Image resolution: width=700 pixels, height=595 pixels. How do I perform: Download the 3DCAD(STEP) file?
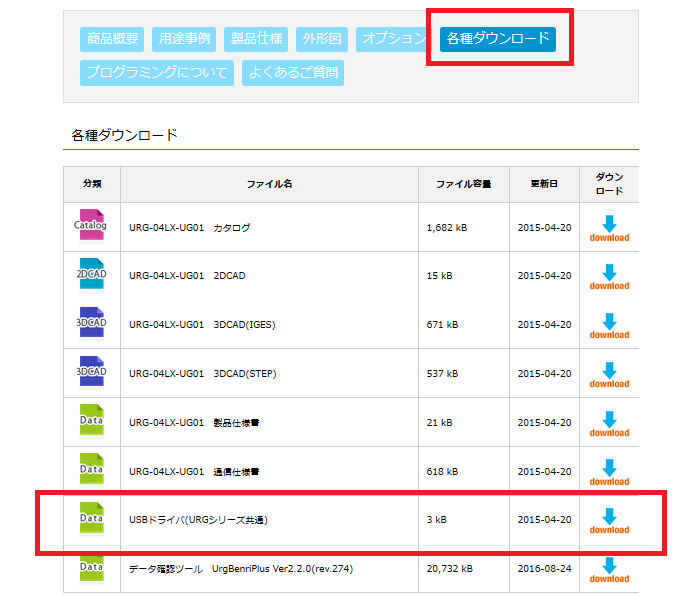click(x=609, y=375)
